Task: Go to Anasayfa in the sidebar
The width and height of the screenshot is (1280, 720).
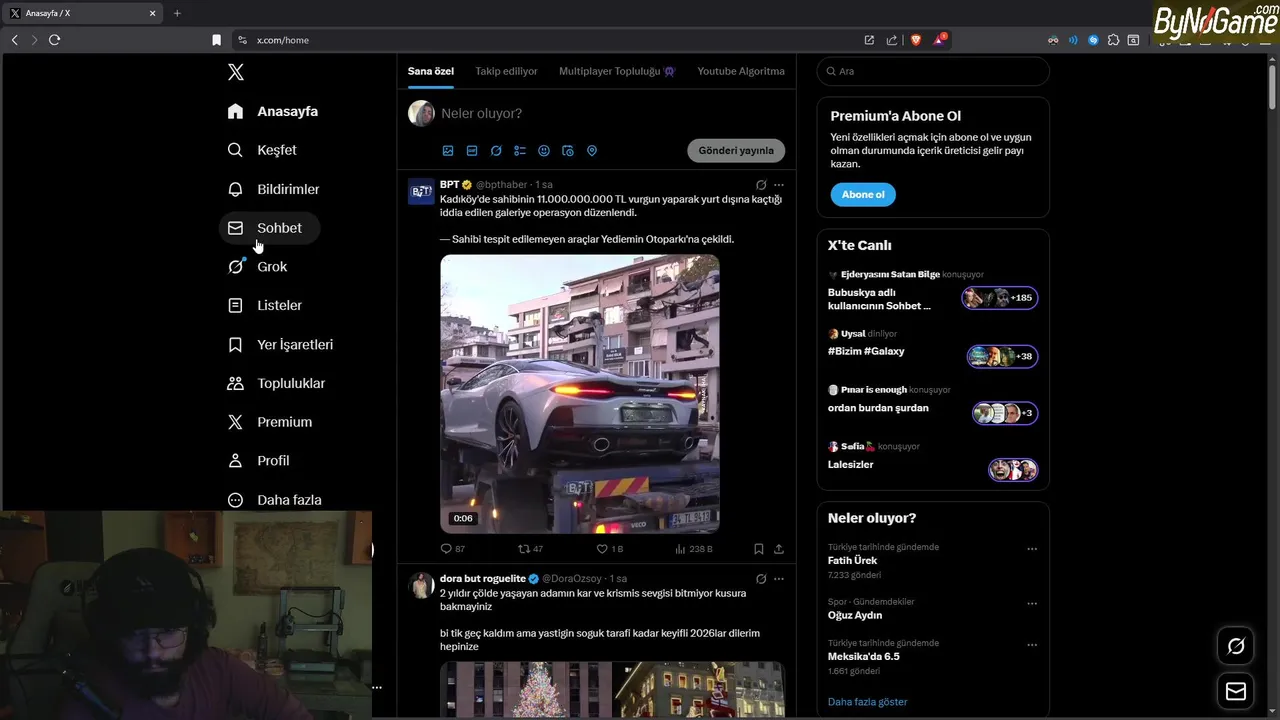Action: click(273, 111)
